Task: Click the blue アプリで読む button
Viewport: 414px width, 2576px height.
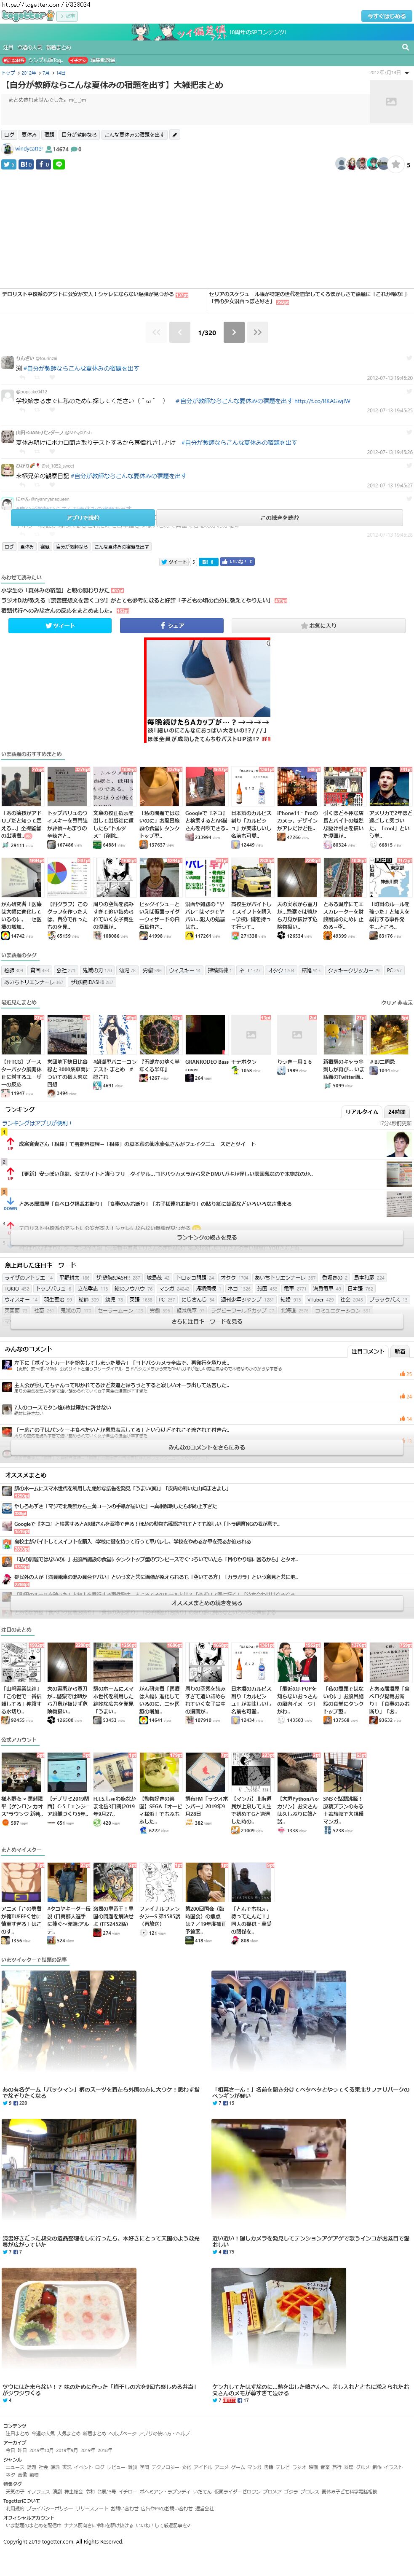Action: pyautogui.click(x=83, y=518)
